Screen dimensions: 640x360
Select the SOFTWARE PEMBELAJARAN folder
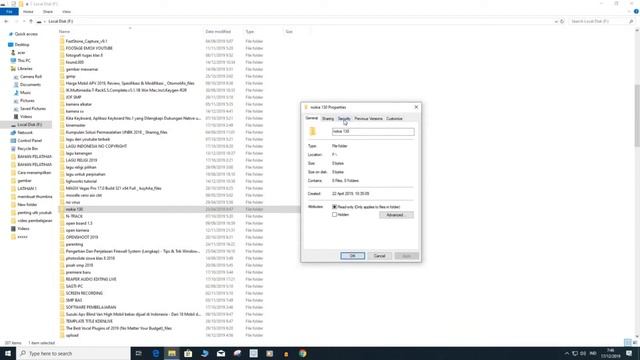[x=91, y=307]
